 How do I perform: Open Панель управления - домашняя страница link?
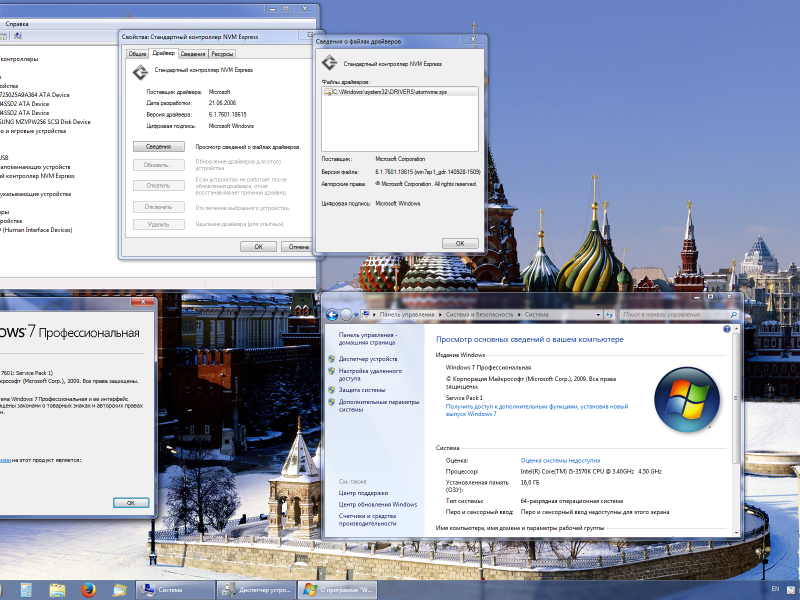(367, 339)
